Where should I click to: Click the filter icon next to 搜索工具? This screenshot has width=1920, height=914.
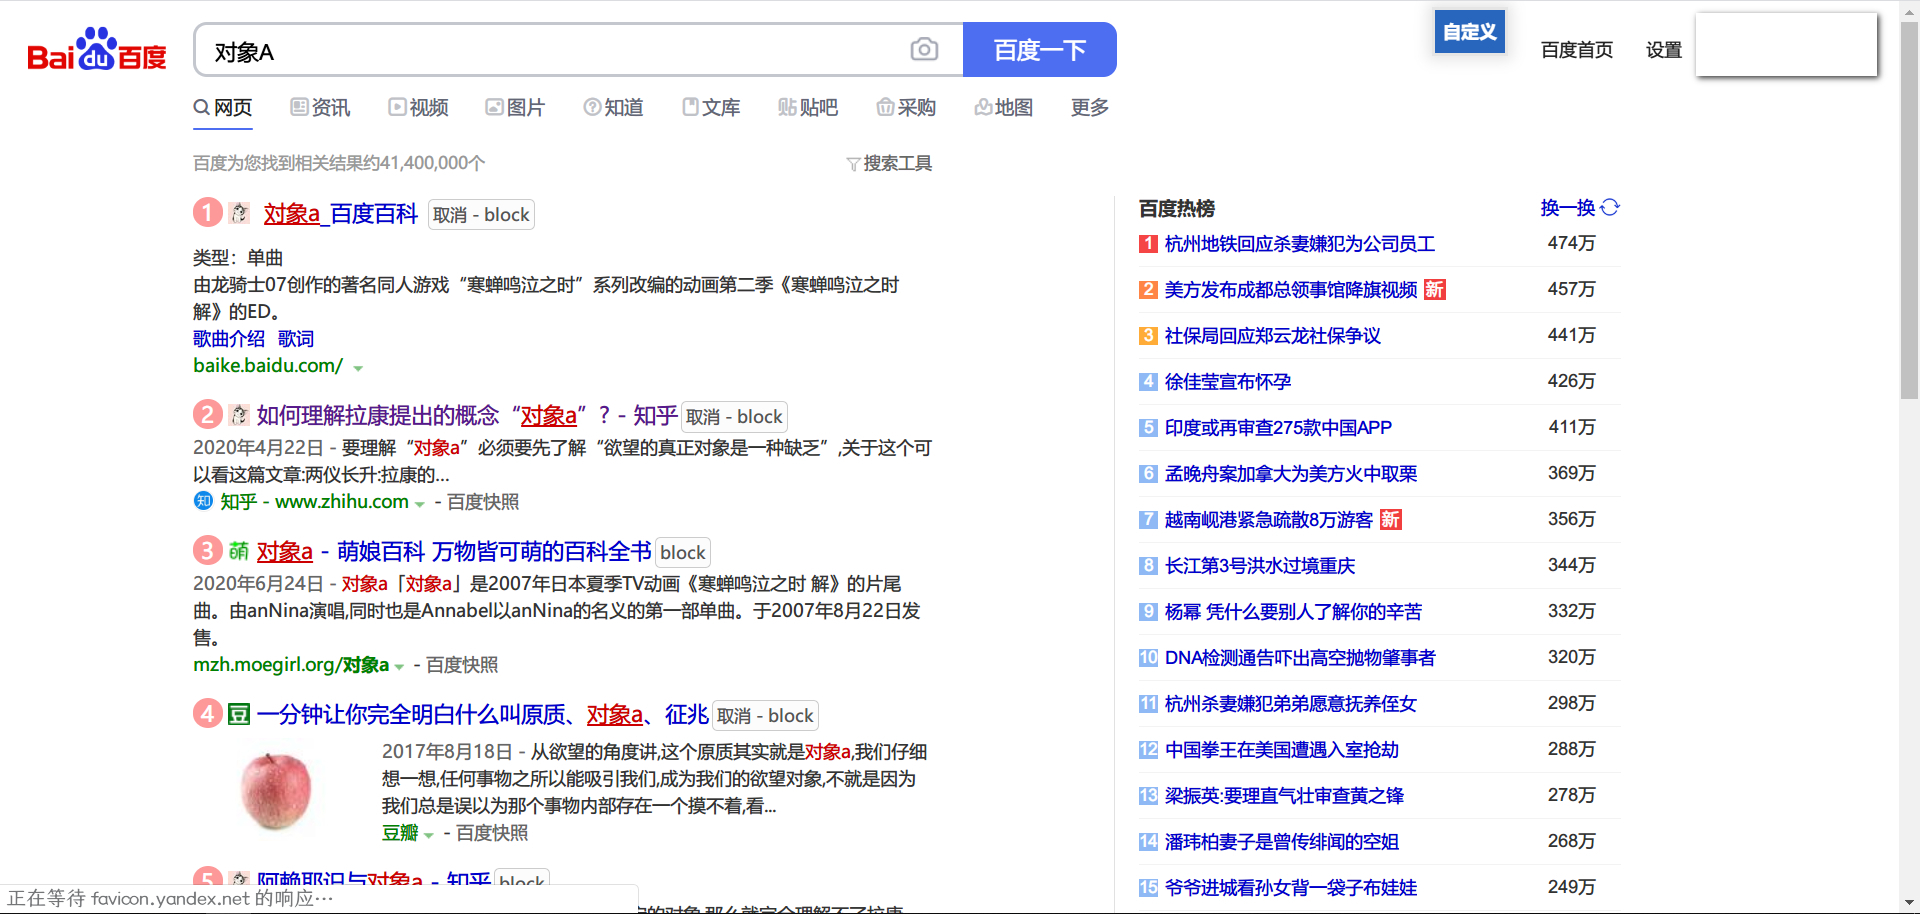(853, 164)
